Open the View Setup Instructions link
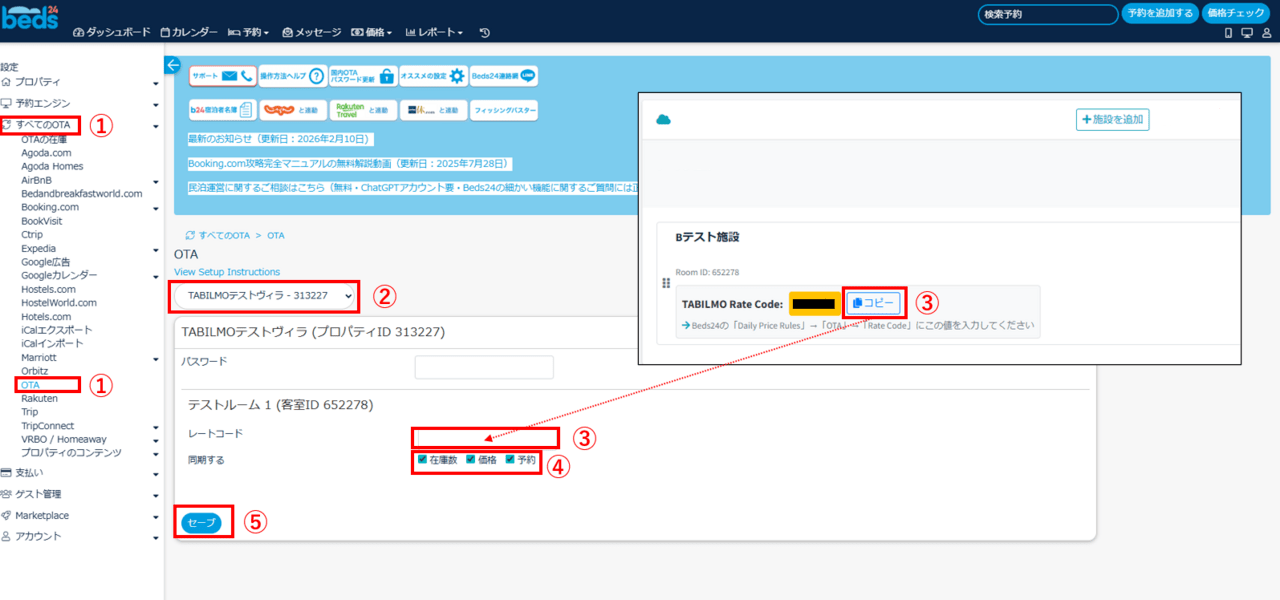The width and height of the screenshot is (1280, 600). (227, 272)
